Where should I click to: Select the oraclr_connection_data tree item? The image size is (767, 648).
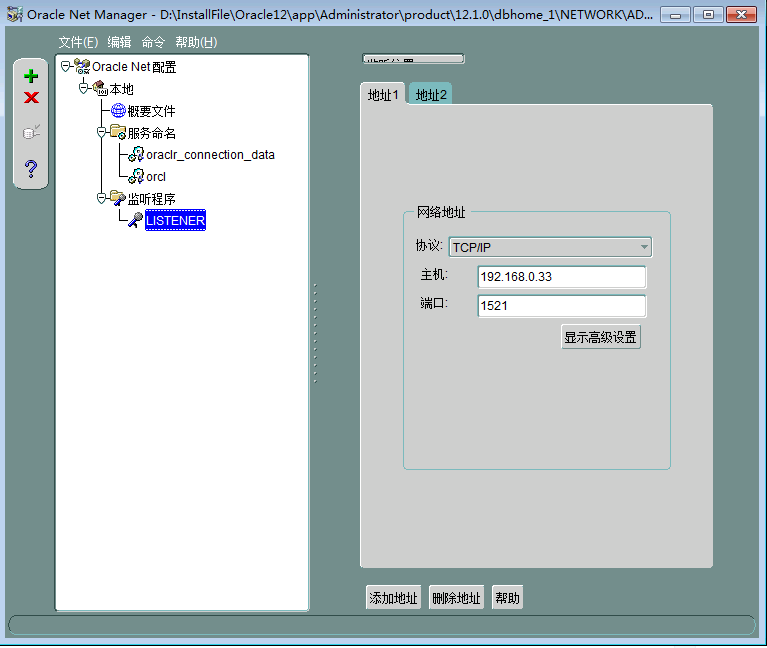pos(210,155)
